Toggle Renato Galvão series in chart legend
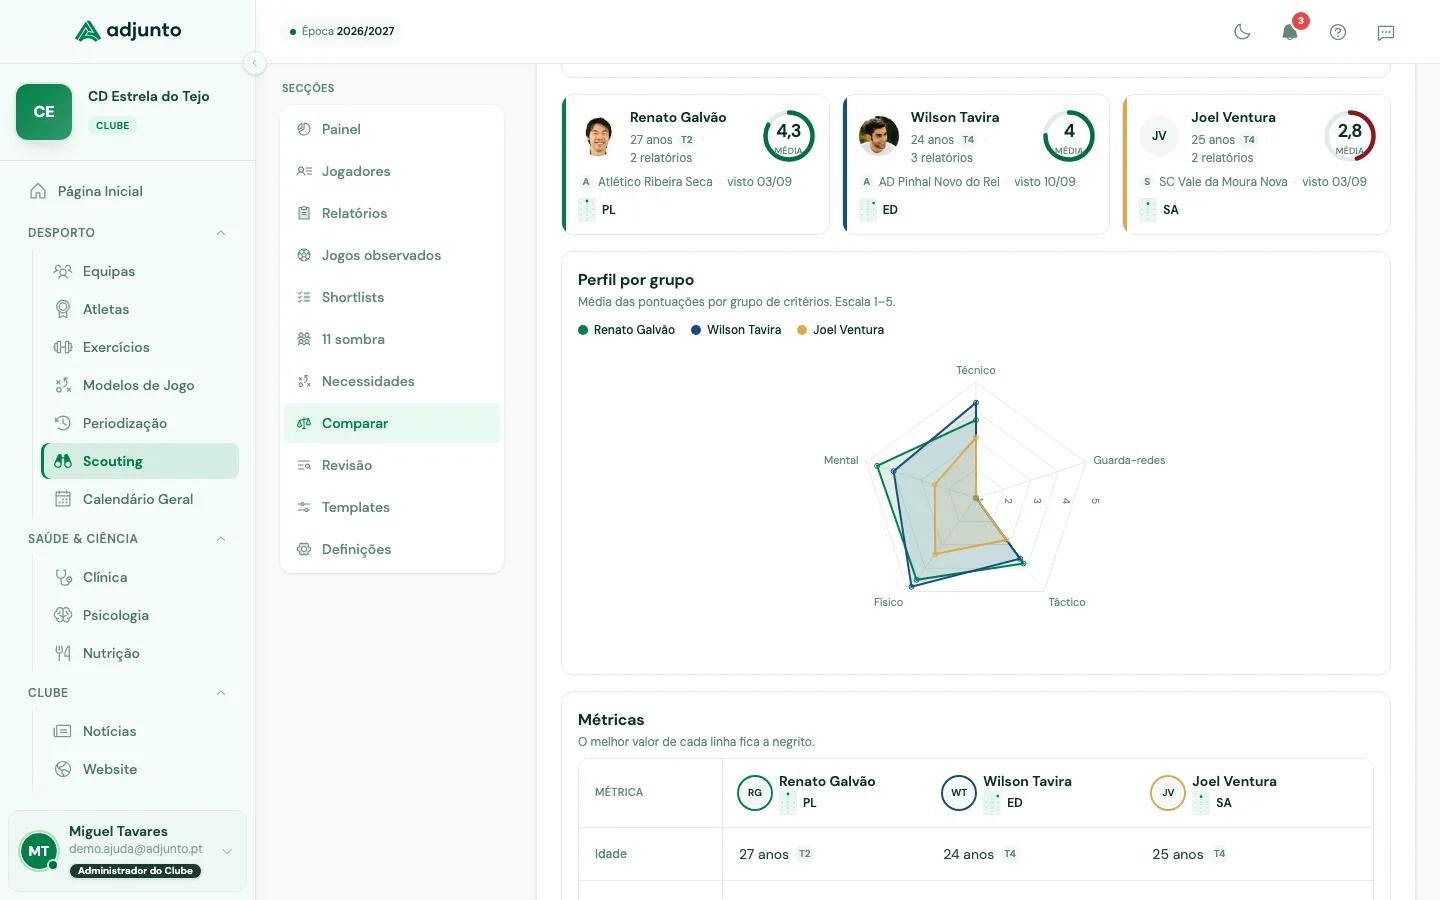Viewport: 1440px width, 900px height. coord(626,330)
